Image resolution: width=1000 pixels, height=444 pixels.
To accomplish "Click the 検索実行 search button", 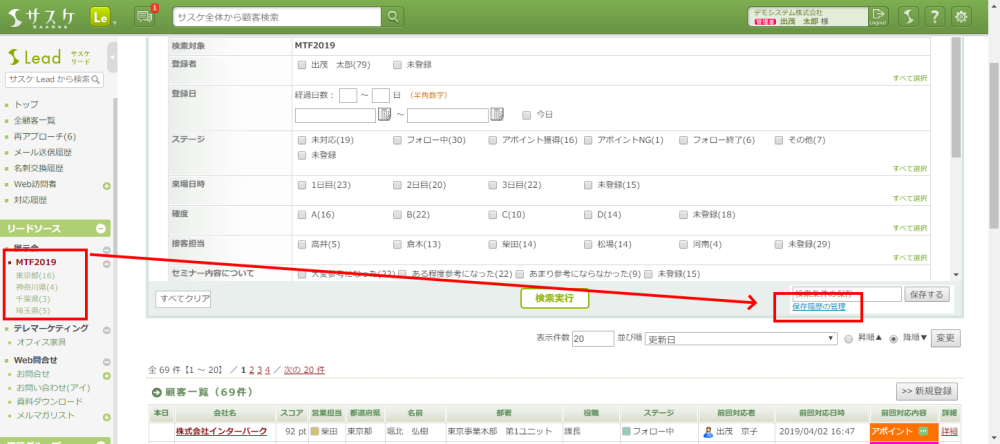I will tap(554, 298).
